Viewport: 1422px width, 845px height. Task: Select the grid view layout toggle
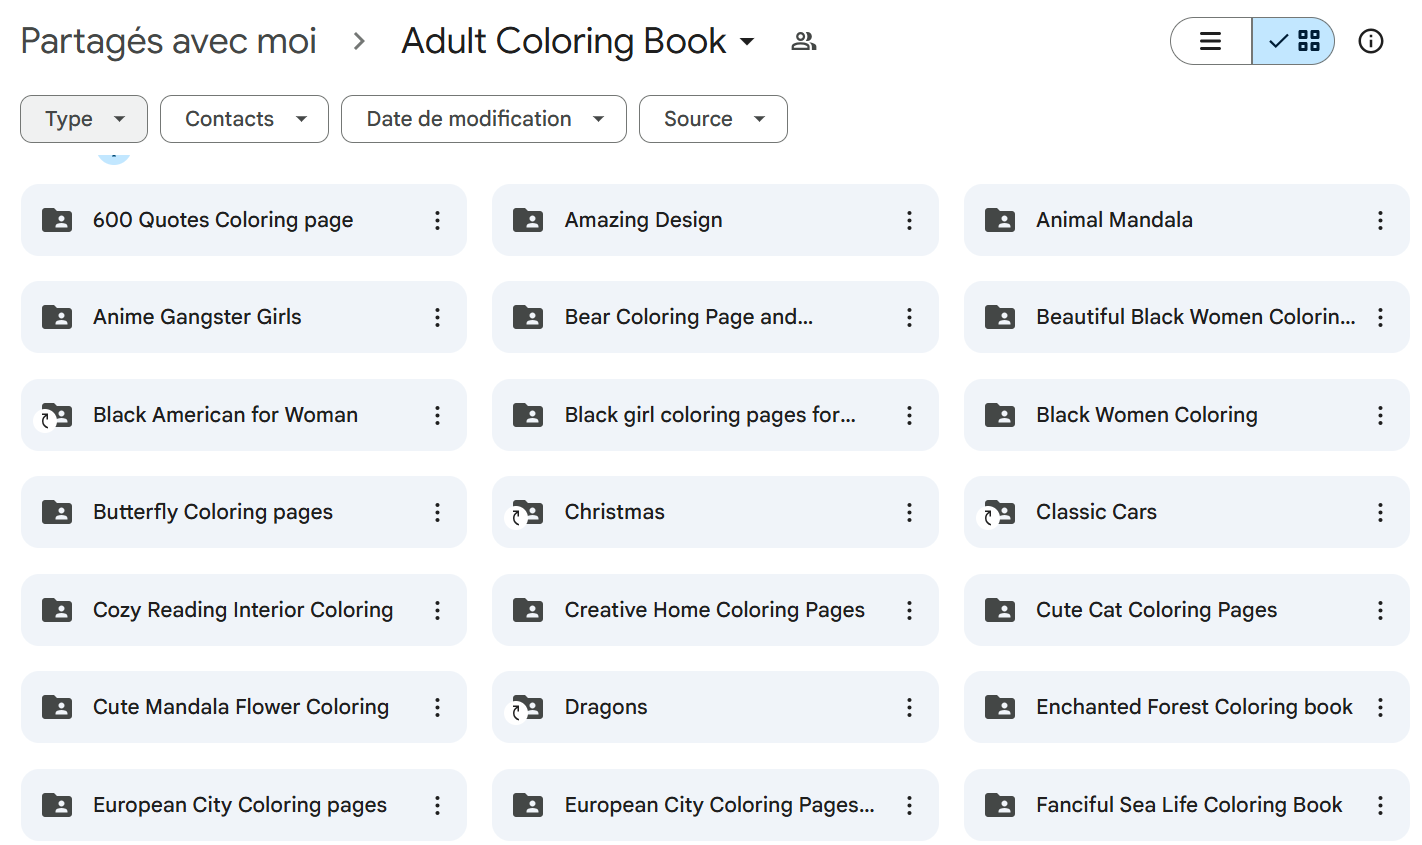pos(1293,41)
